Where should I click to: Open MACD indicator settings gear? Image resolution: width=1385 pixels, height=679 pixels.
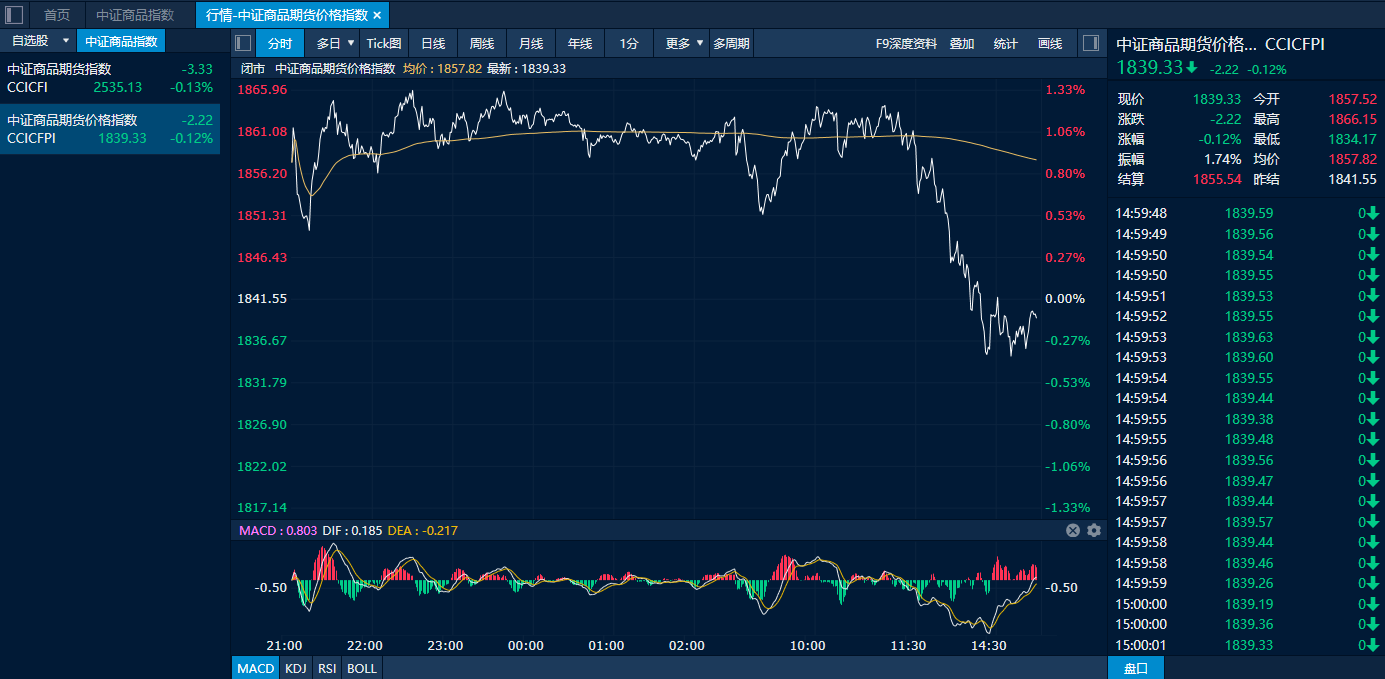1094,530
